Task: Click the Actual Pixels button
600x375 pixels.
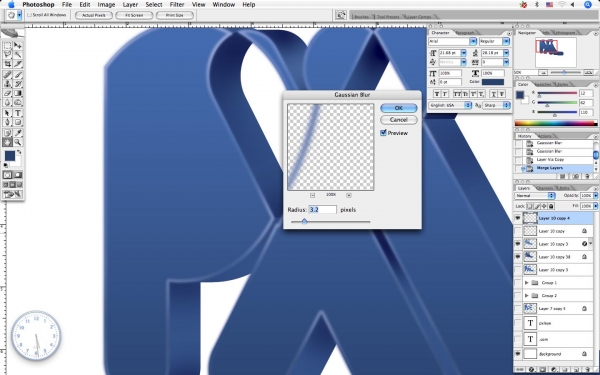Action: [94, 15]
